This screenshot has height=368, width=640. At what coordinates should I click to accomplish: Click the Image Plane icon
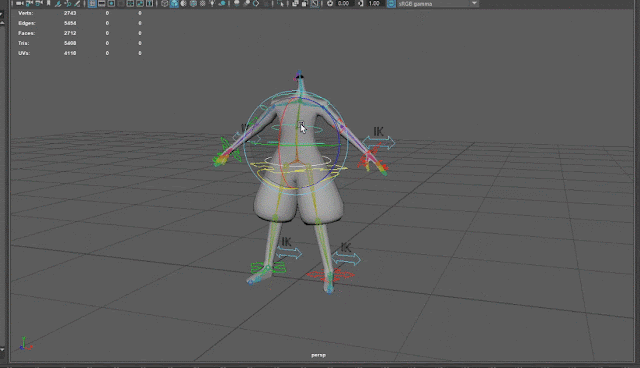58,3
